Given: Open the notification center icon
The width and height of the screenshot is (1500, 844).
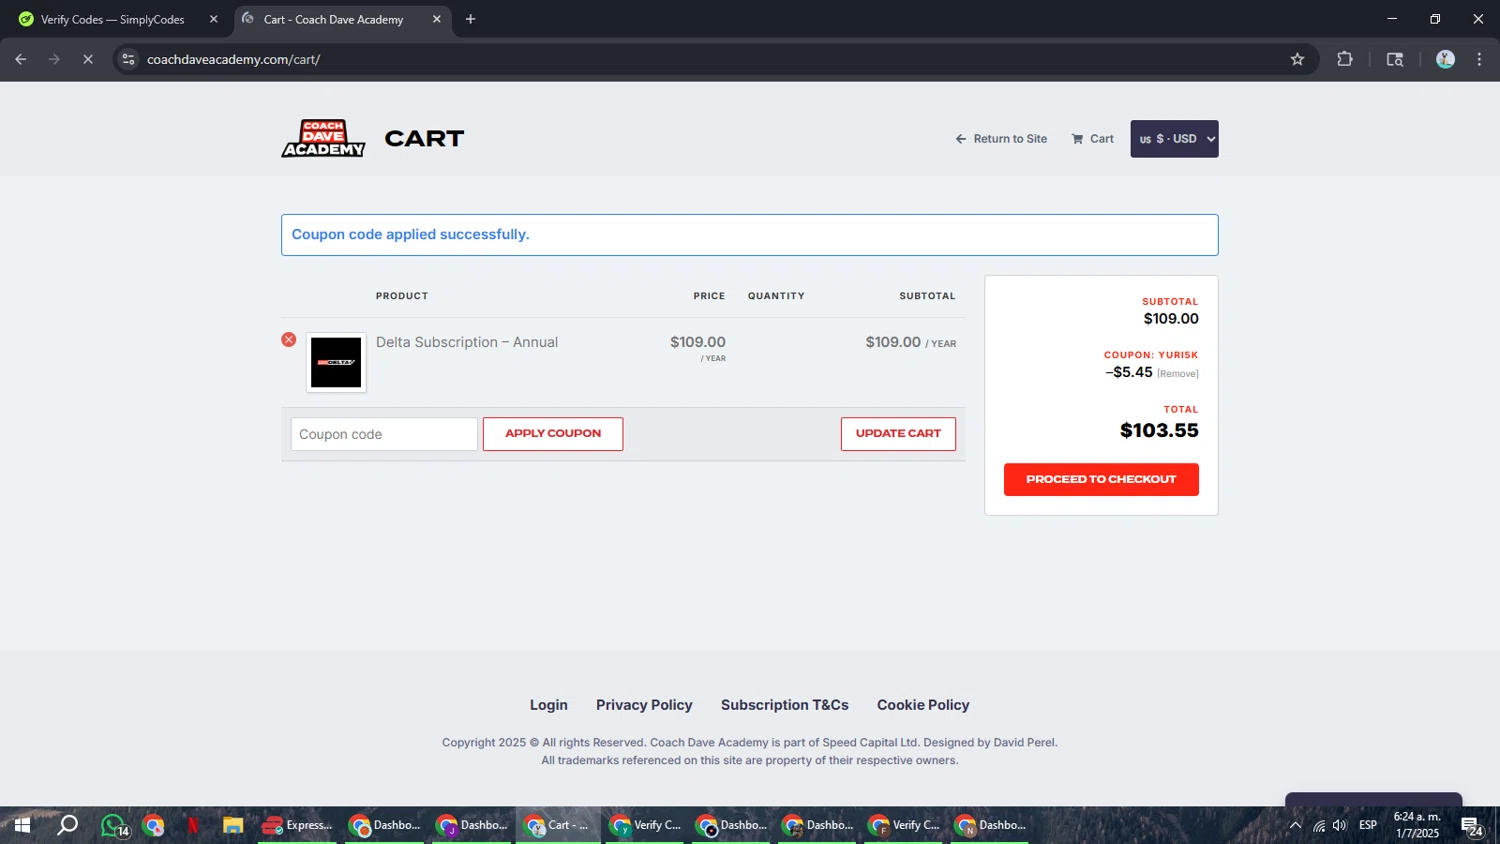Looking at the screenshot, I should [x=1472, y=826].
